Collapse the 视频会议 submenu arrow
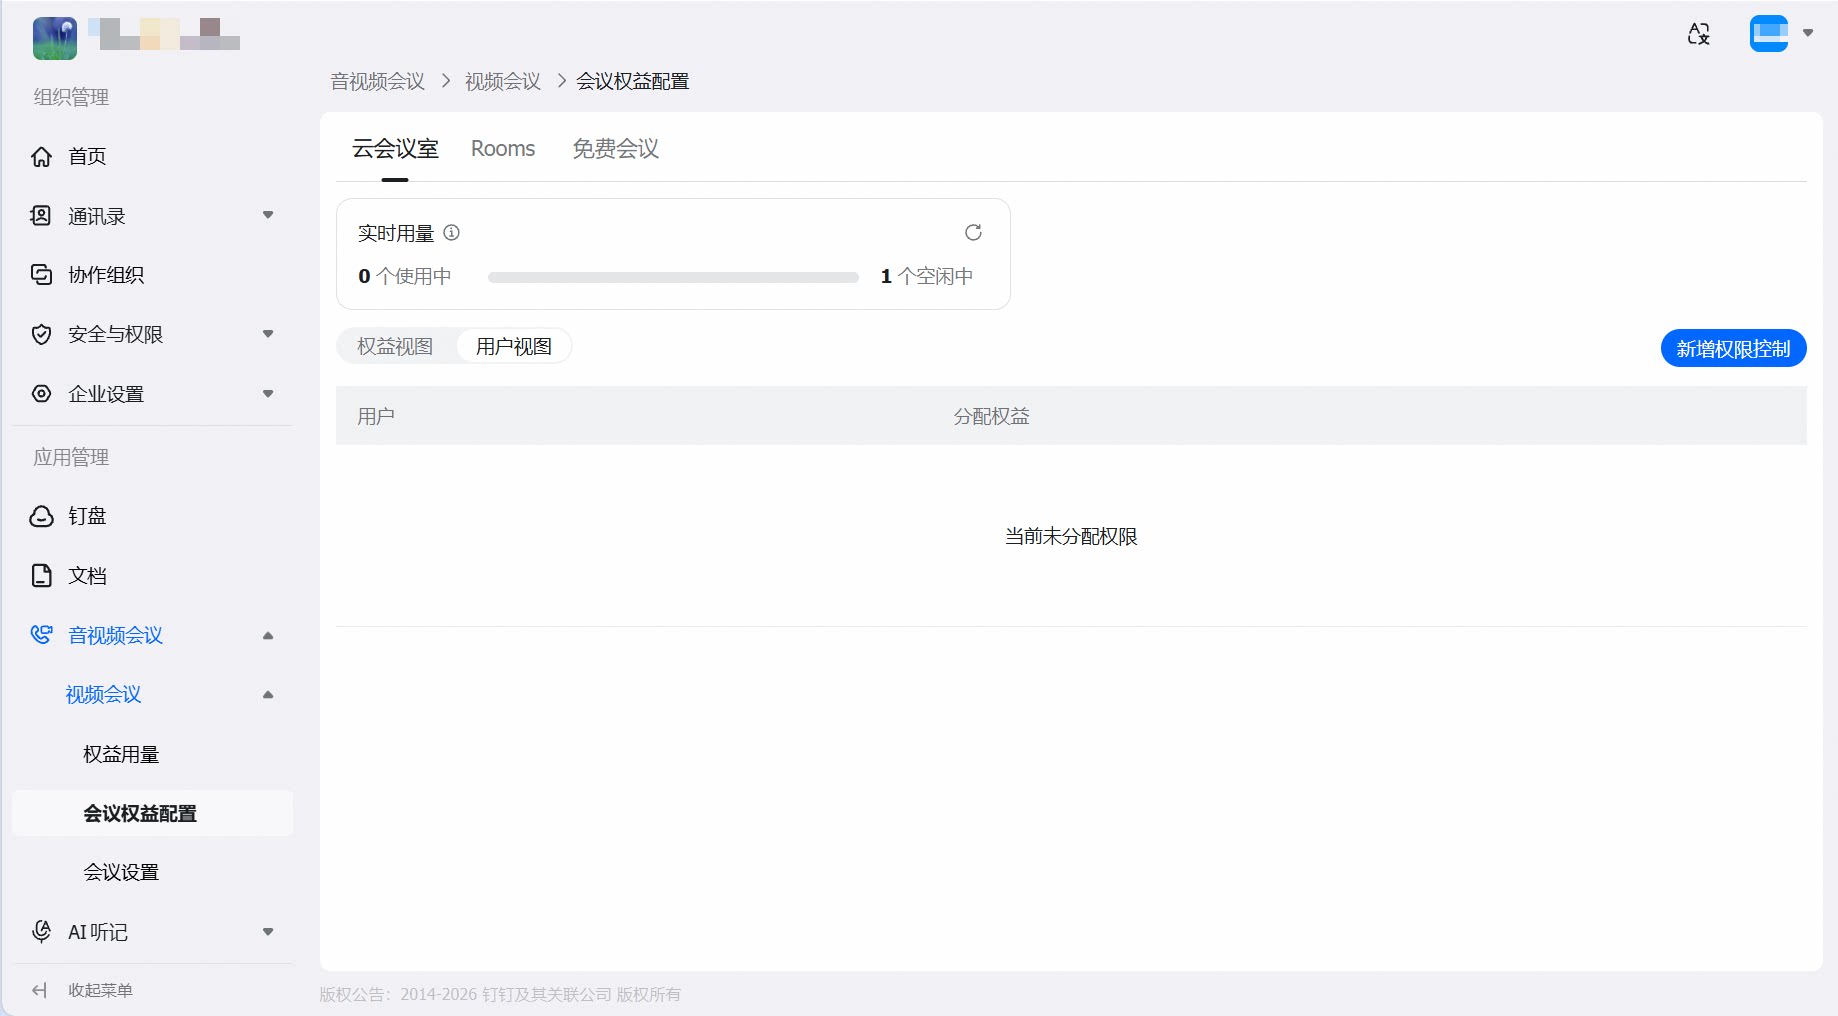The width and height of the screenshot is (1838, 1016). [268, 694]
